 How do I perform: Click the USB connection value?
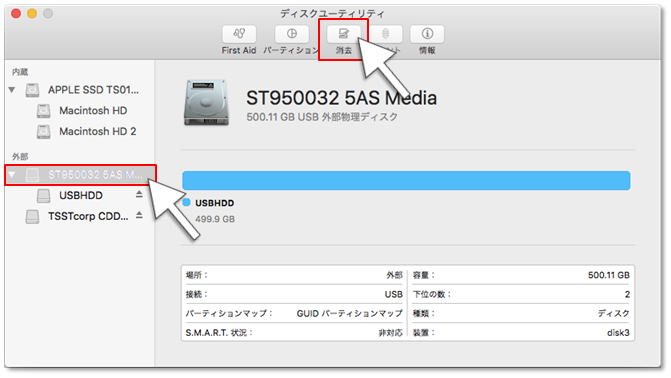tap(394, 295)
